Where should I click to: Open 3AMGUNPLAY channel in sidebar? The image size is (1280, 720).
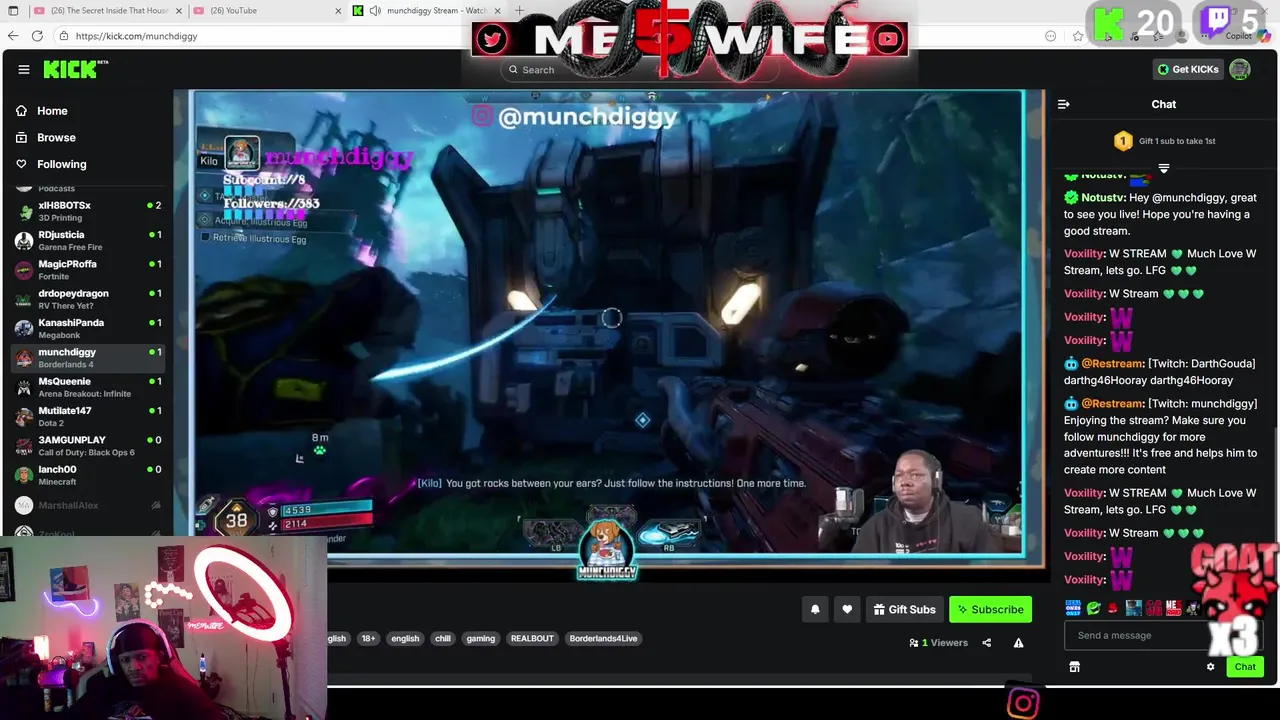88,445
